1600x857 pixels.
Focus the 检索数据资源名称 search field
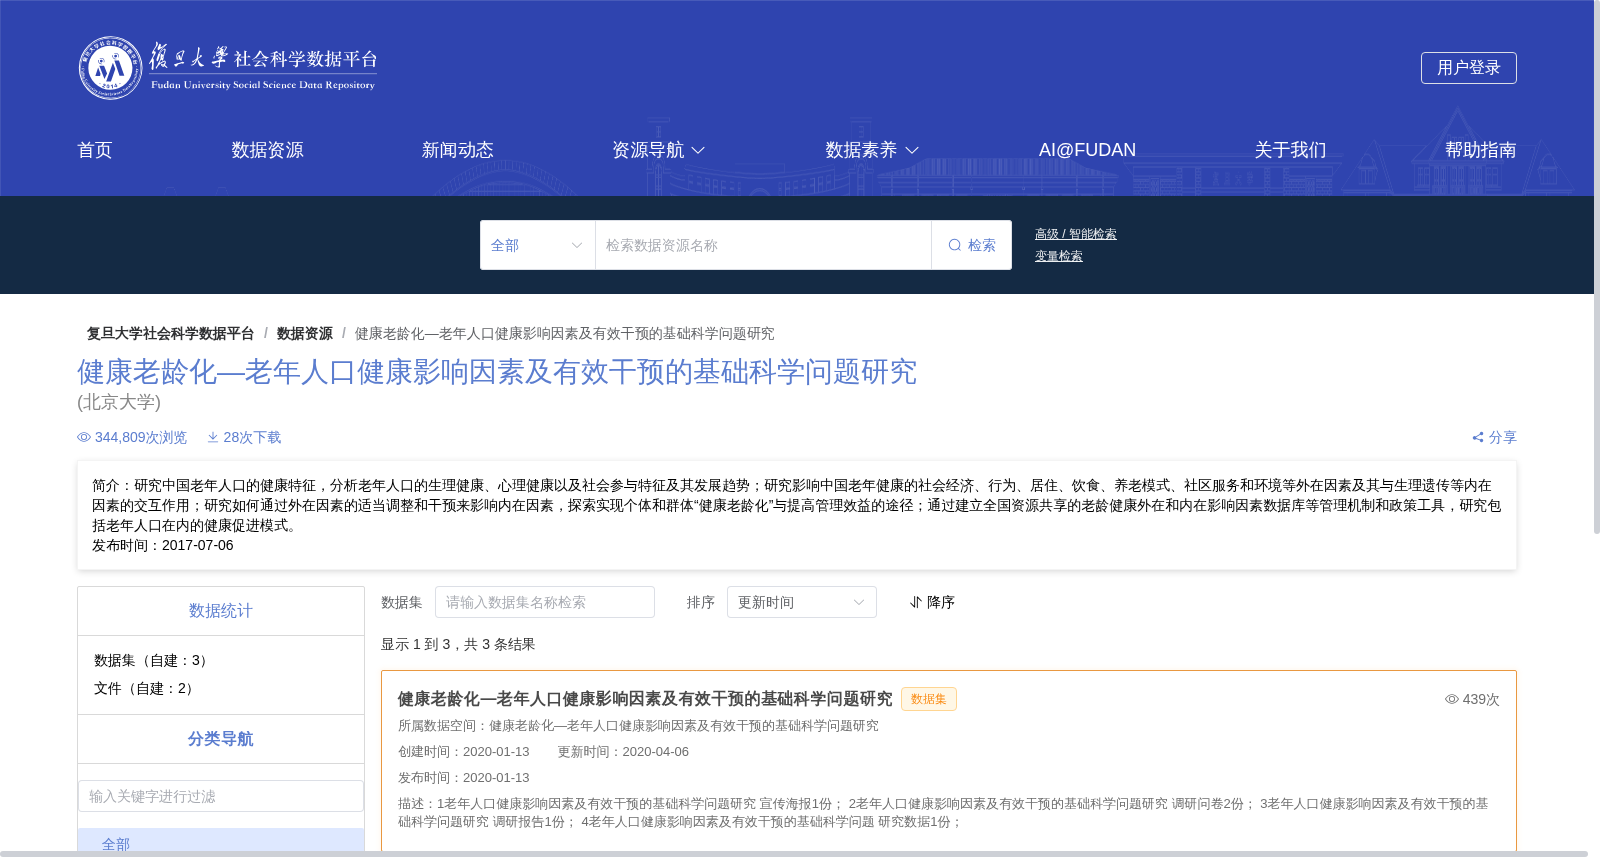click(x=763, y=245)
